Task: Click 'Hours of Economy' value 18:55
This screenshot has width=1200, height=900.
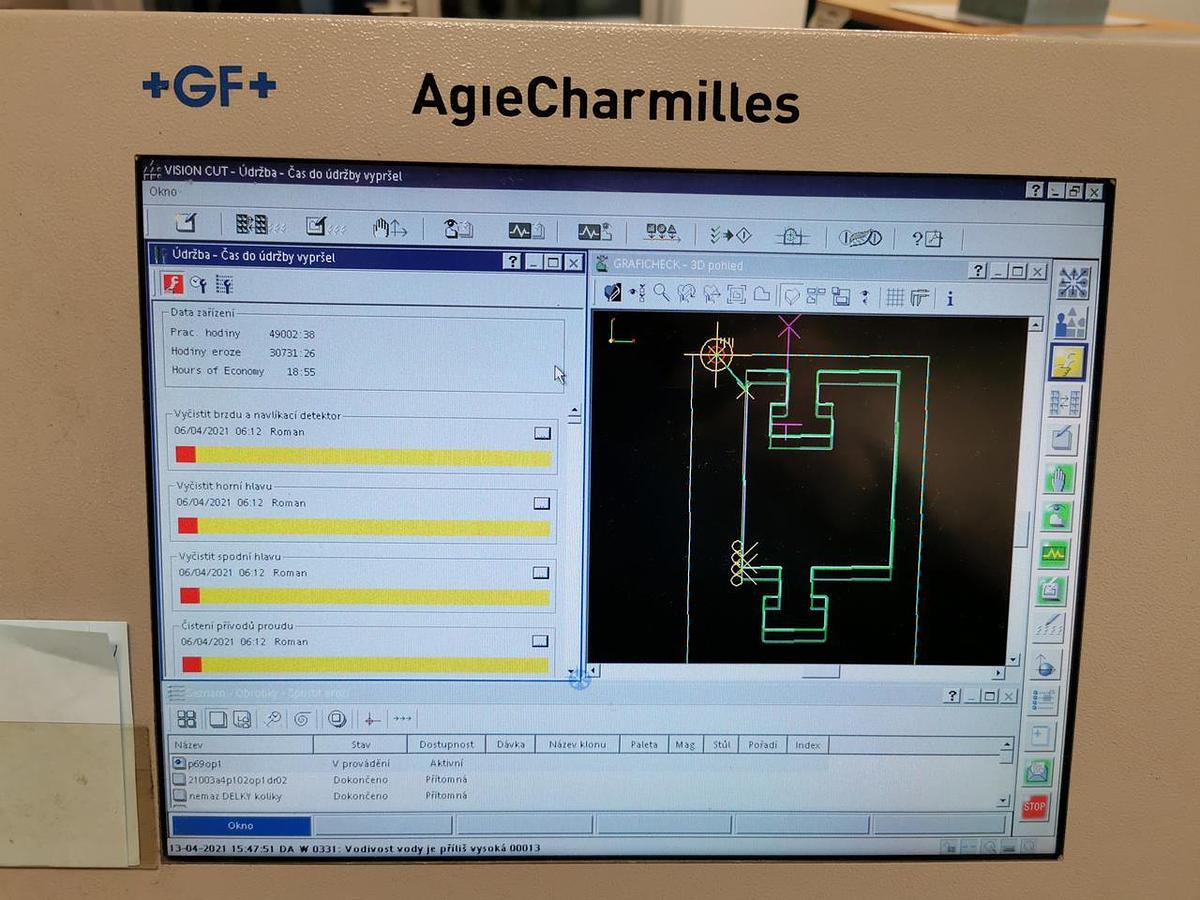Action: point(301,371)
